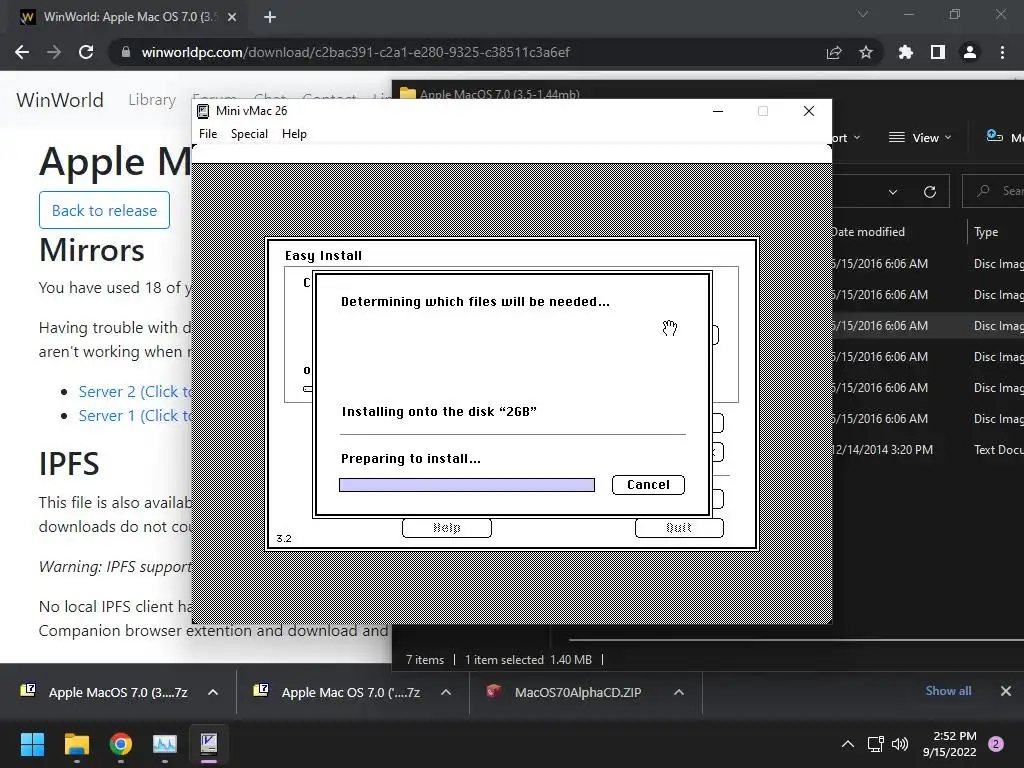Close the Chrome downloads bar

(1006, 691)
